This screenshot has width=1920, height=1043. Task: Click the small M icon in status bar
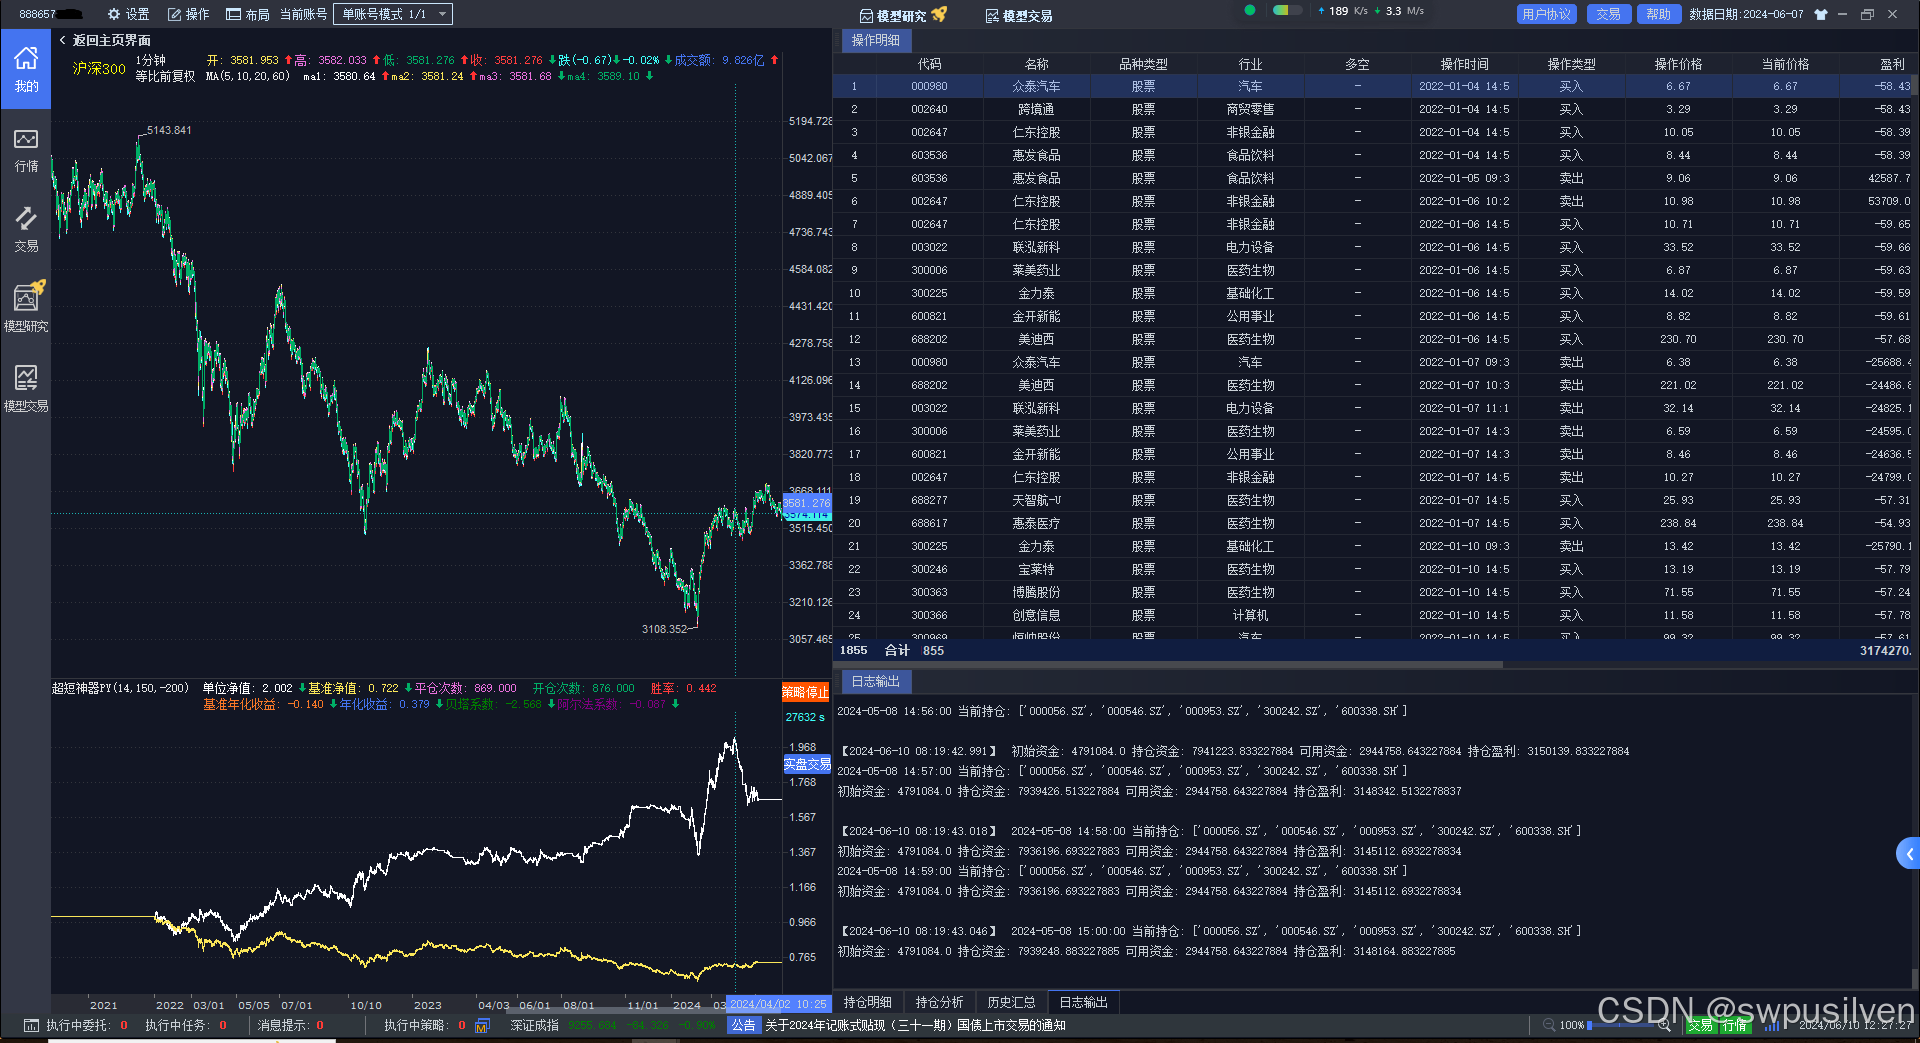[482, 1025]
